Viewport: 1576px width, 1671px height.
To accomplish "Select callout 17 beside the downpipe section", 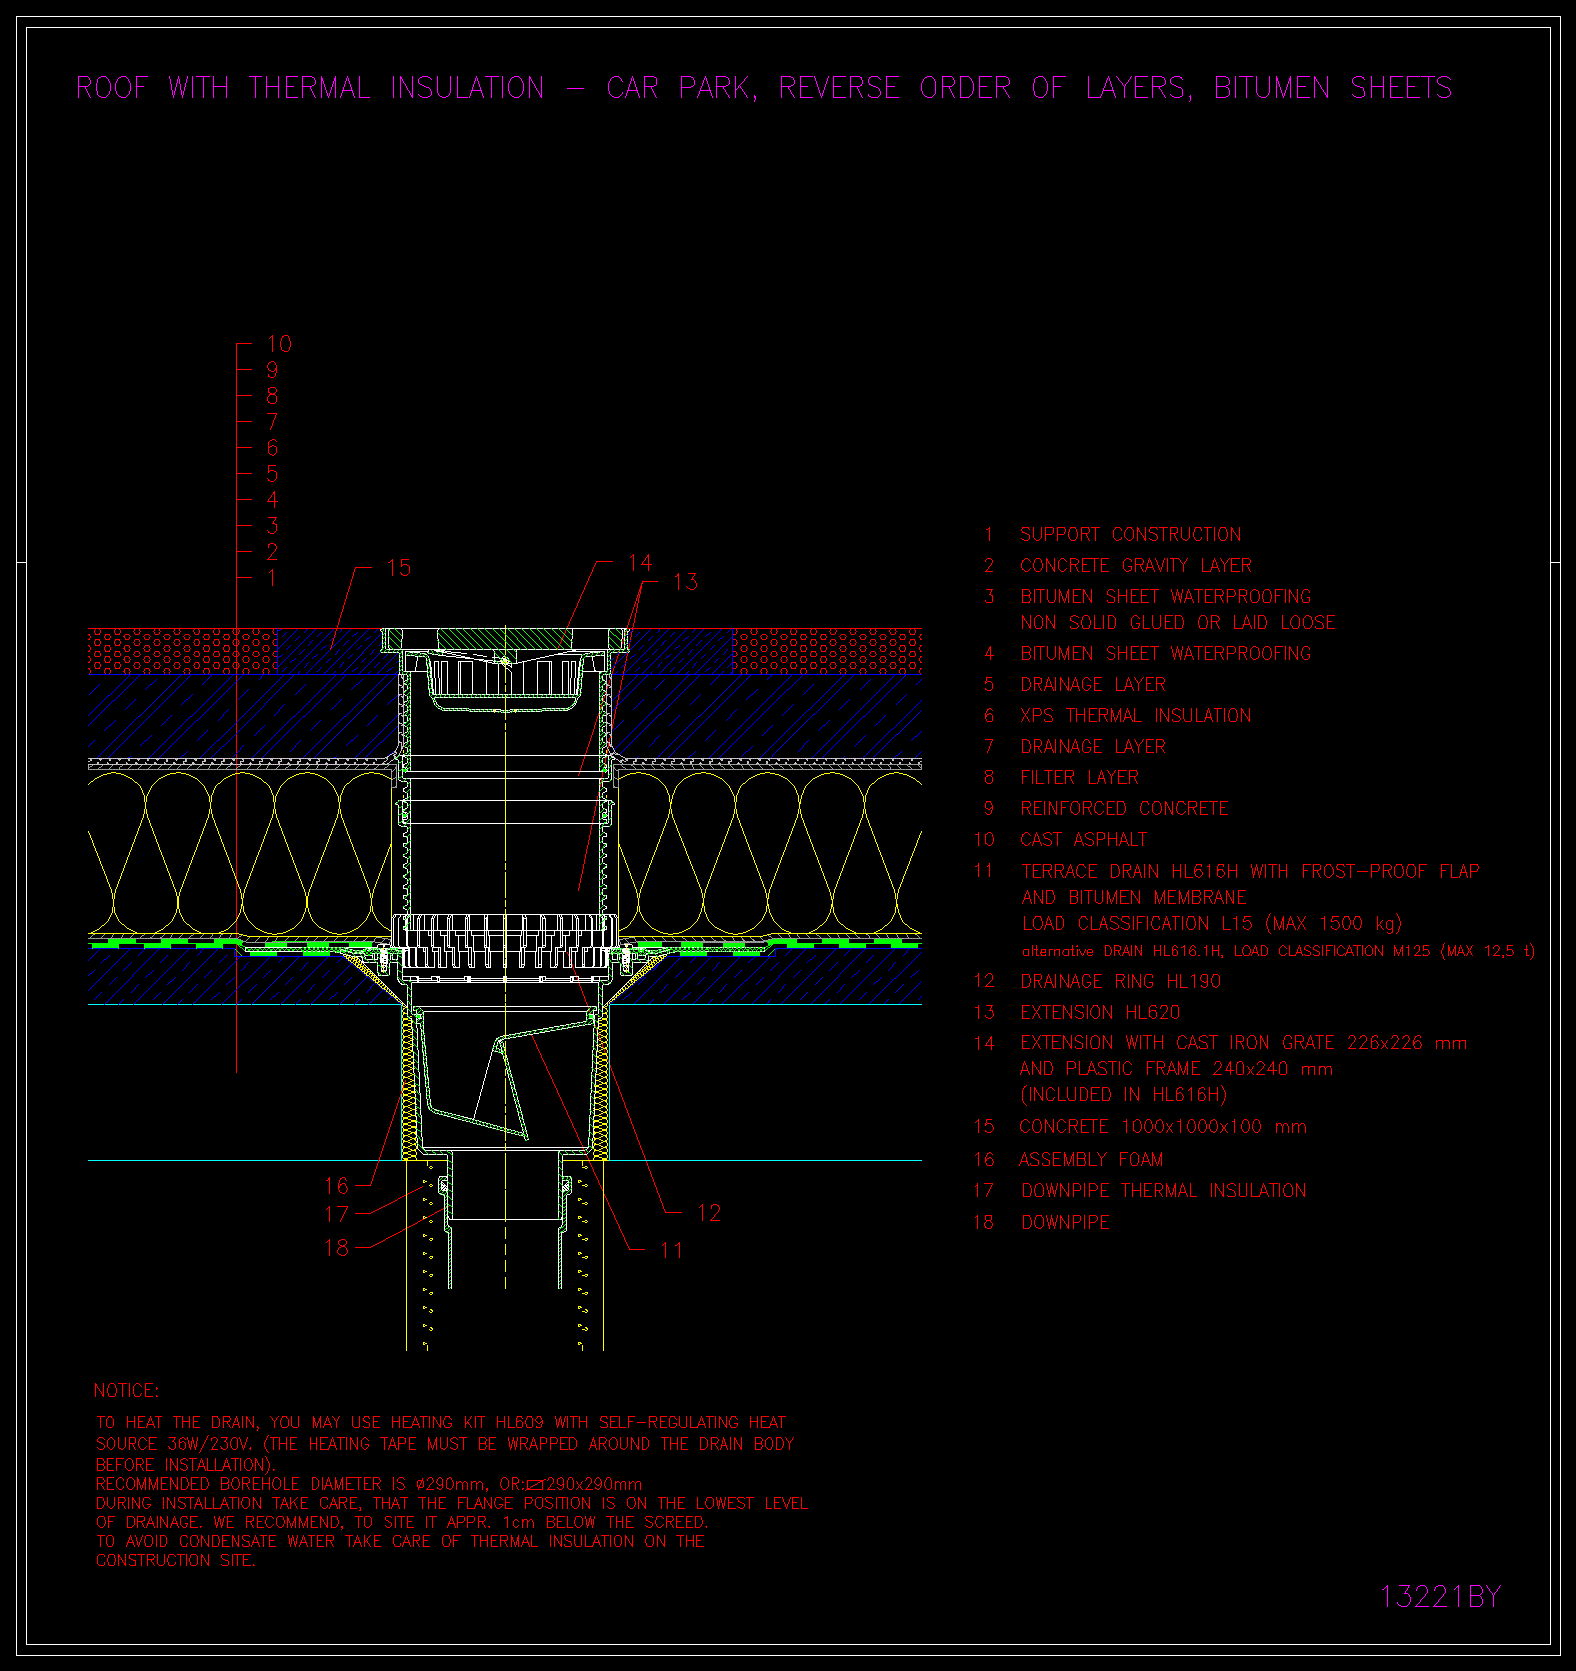I will tap(337, 1214).
